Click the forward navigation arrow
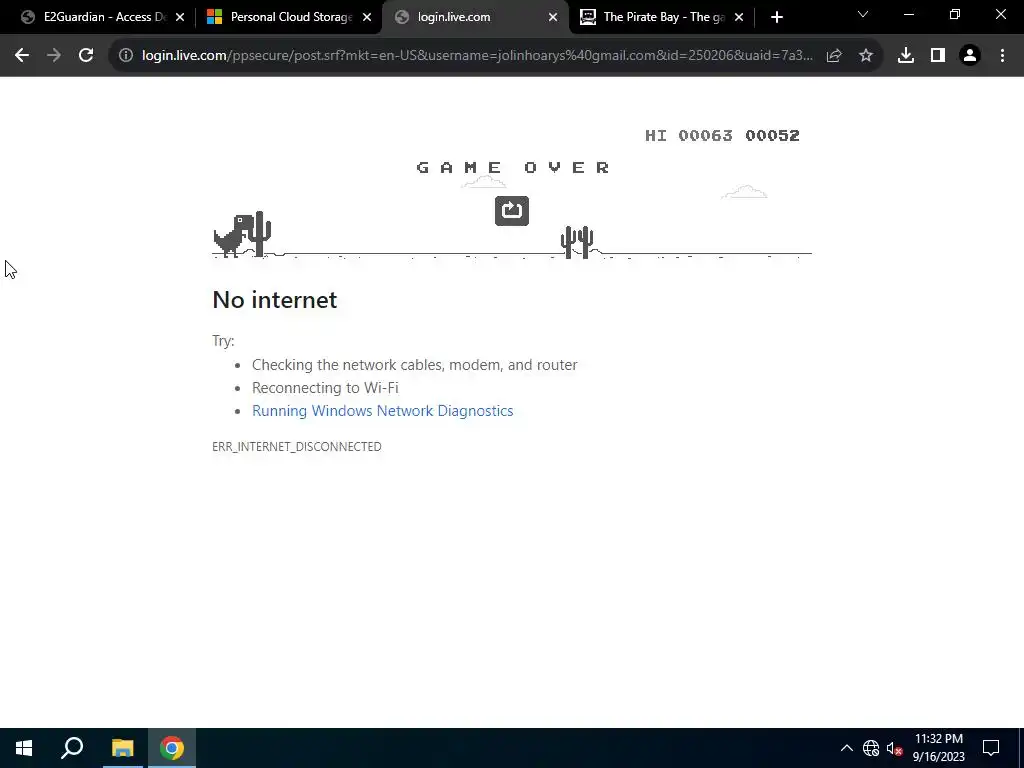Screen dimensions: 1024x768 54,56
